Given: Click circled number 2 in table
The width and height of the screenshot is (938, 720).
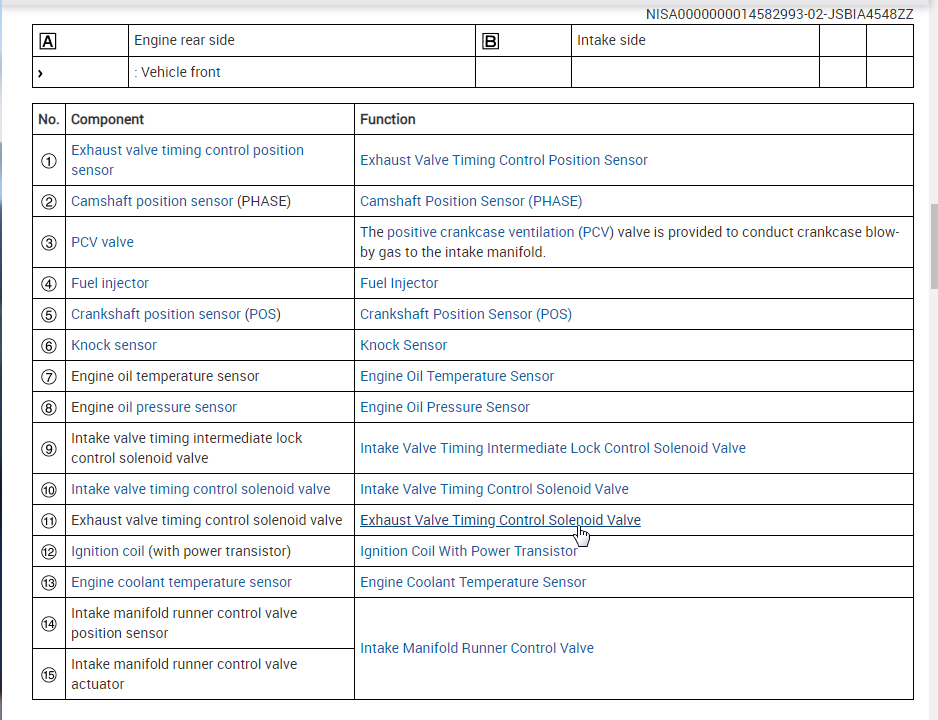Looking at the screenshot, I should click(48, 202).
